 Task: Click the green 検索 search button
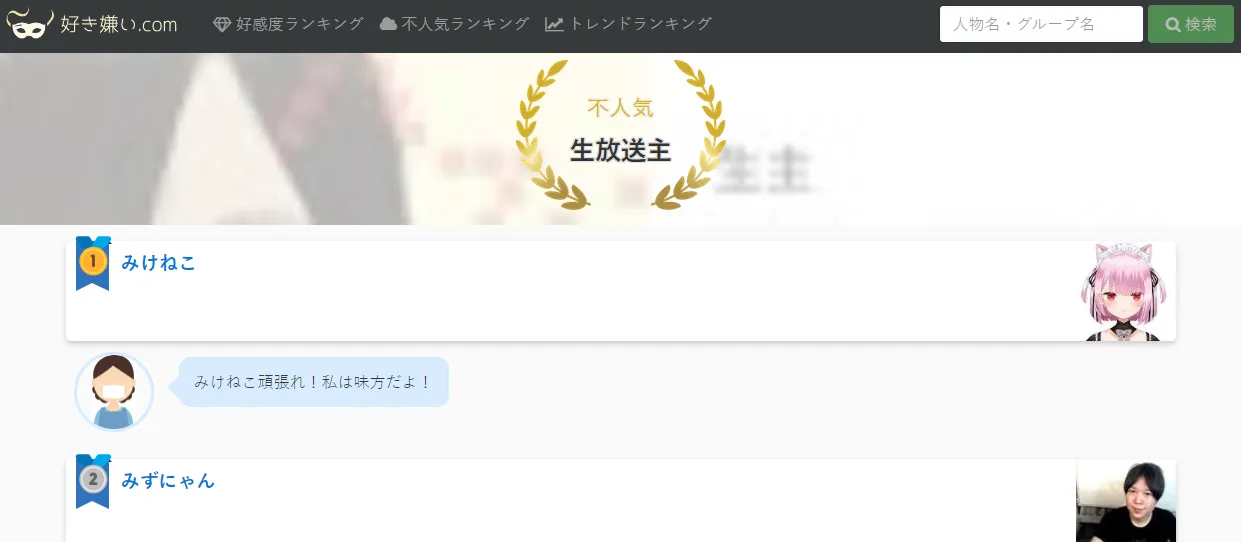coord(1191,24)
